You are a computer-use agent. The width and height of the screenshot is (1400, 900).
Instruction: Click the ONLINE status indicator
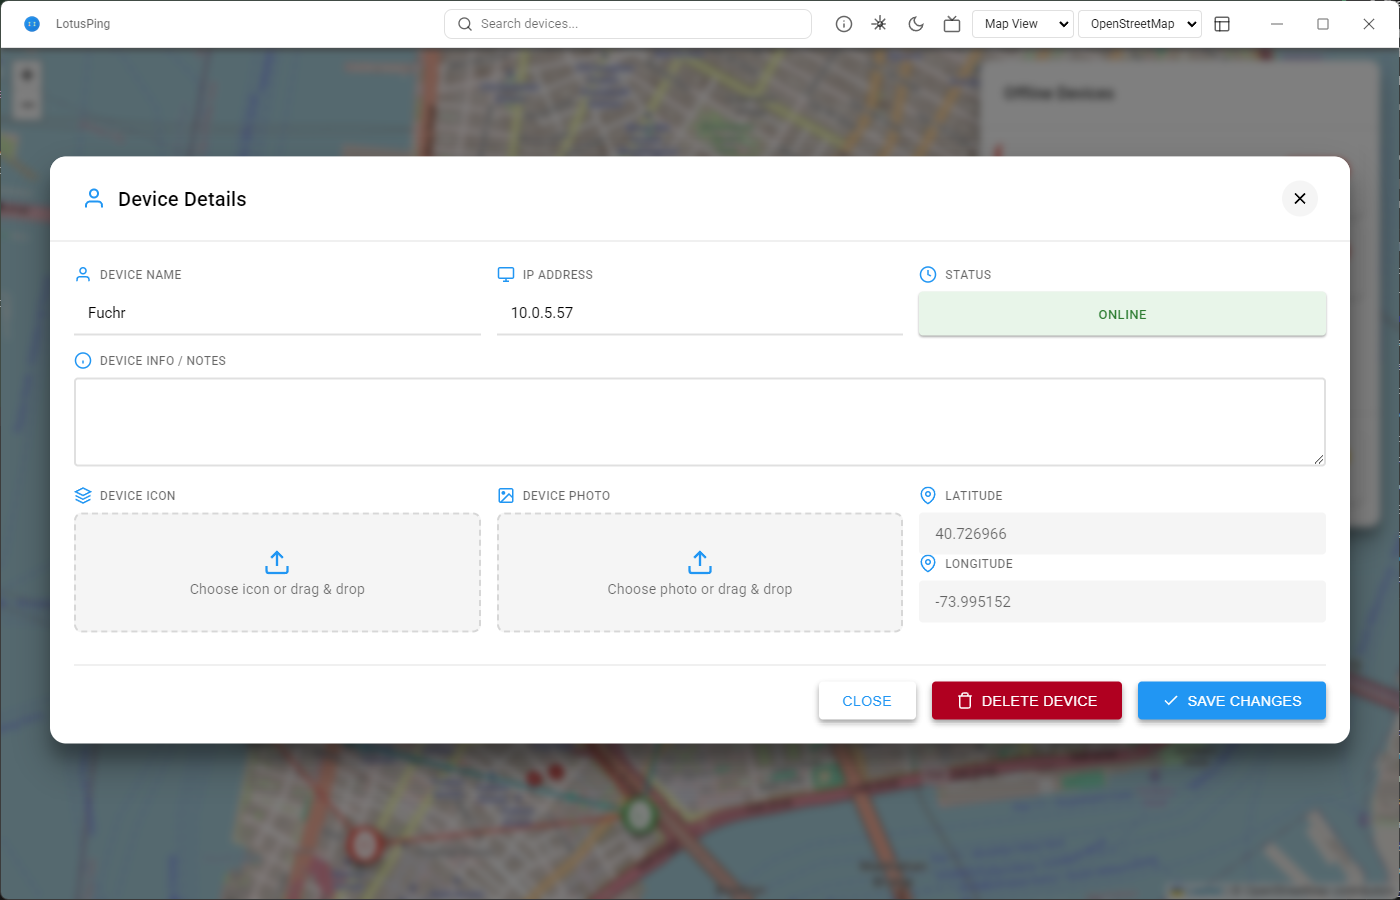(1122, 314)
